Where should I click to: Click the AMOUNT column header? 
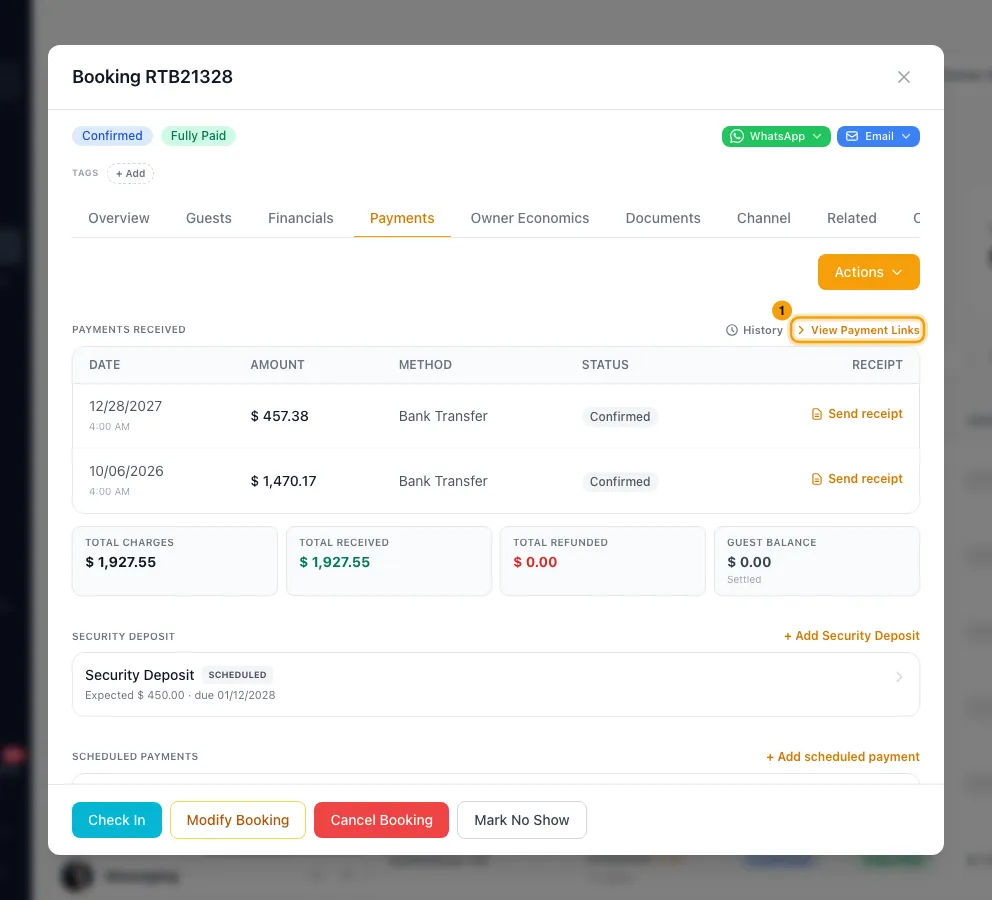[277, 365]
